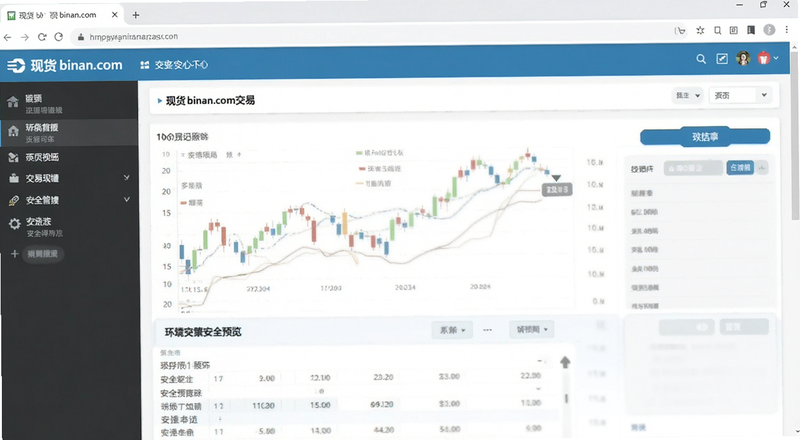This screenshot has height=440, width=800.
Task: Click the red gift icon in header
Action: [763, 58]
